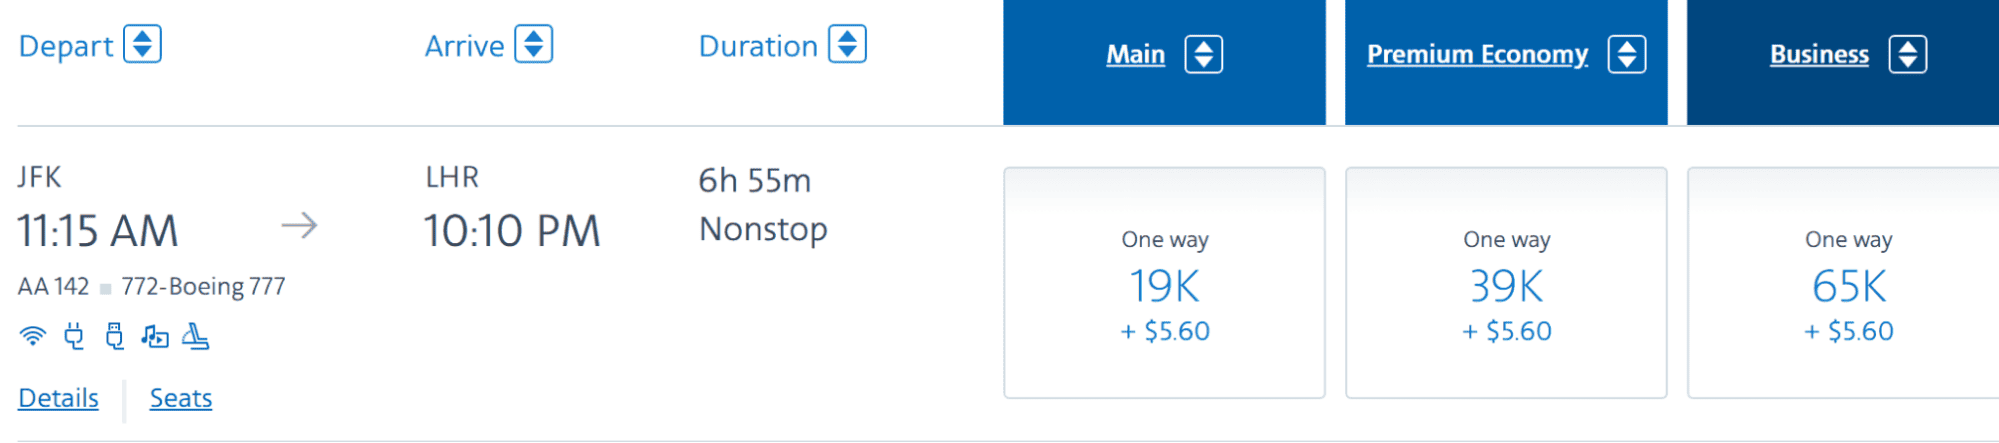The width and height of the screenshot is (1999, 443).
Task: Click the power outlet amenity icon
Action: pyautogui.click(x=74, y=336)
